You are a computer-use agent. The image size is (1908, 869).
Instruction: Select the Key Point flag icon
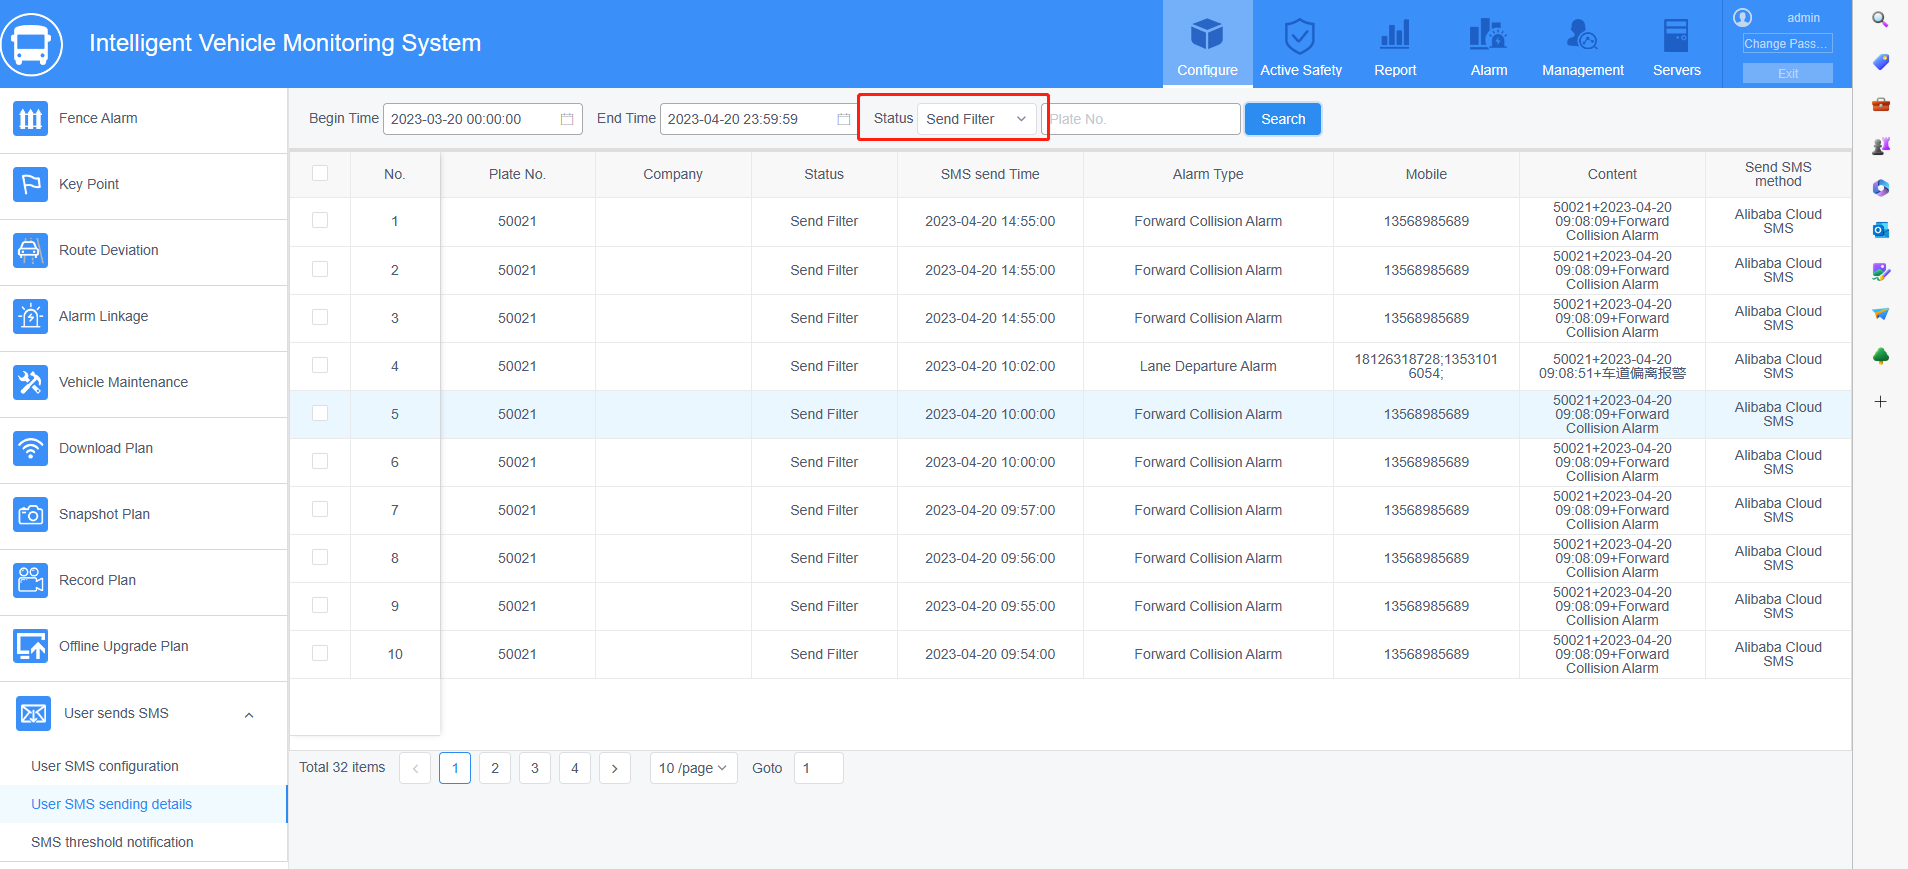coord(31,185)
